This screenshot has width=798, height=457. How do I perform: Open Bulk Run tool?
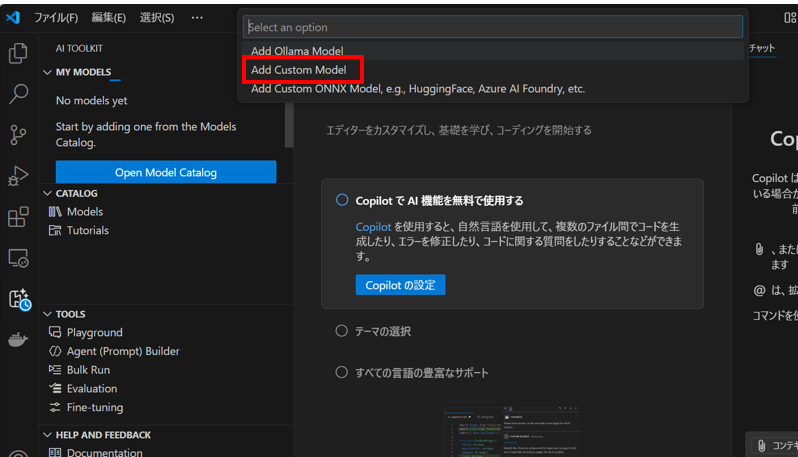88,370
